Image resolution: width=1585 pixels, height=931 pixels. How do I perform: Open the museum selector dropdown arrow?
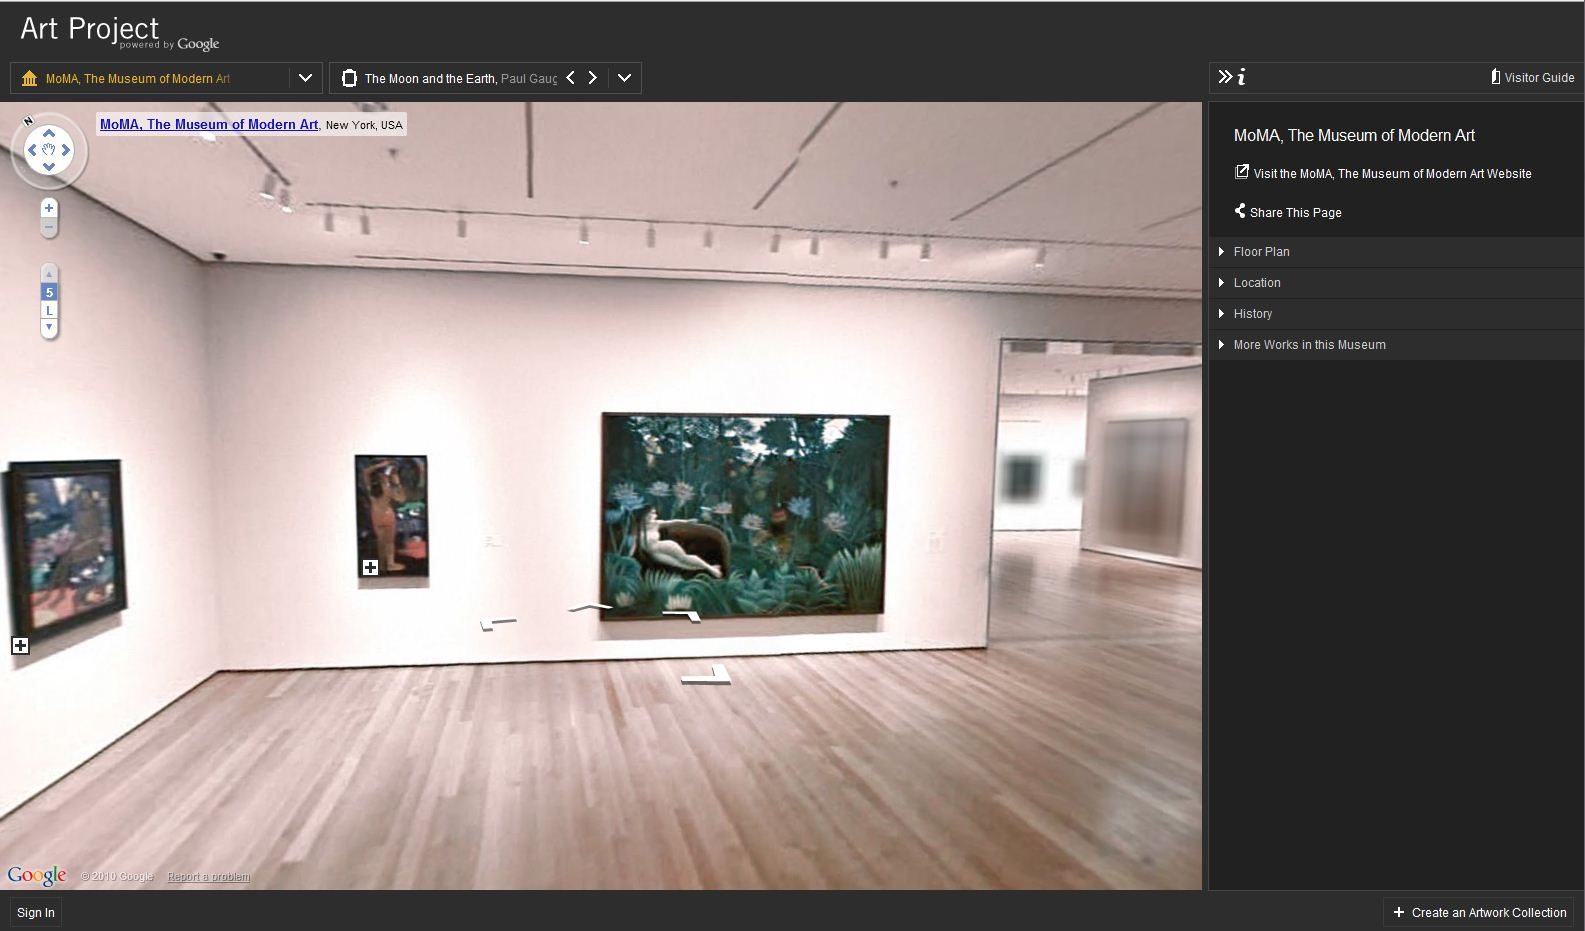point(305,78)
